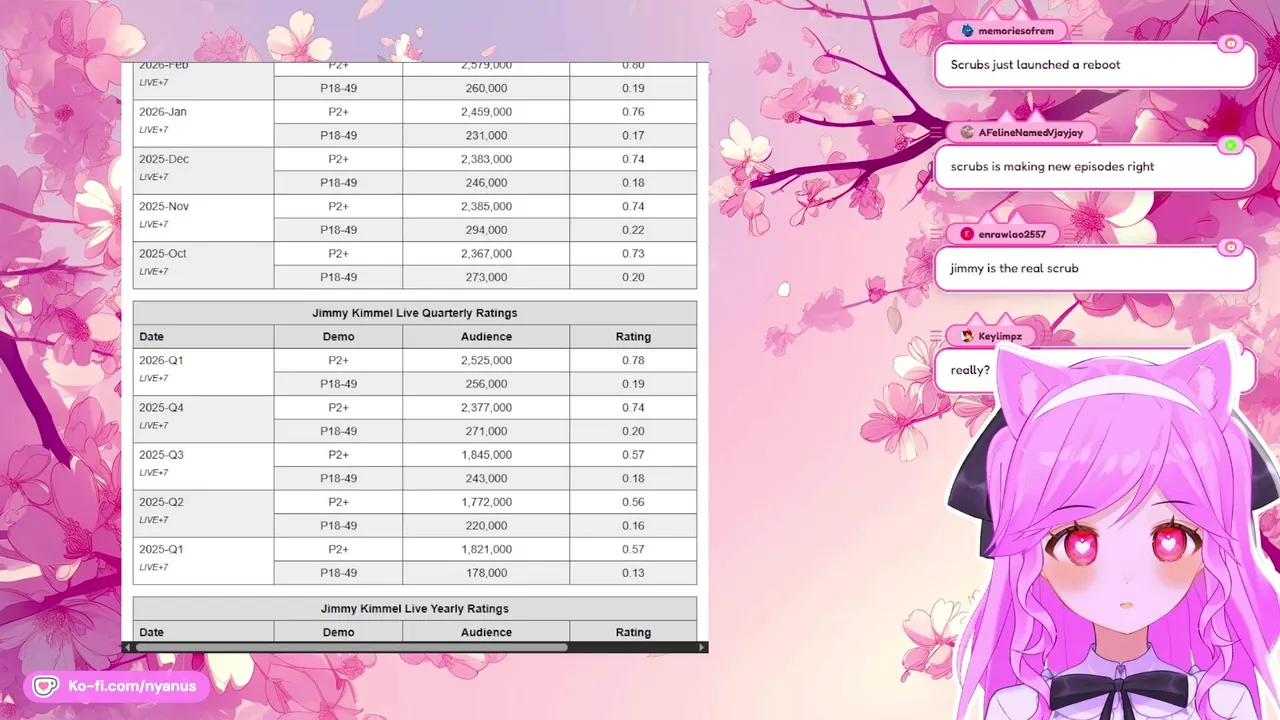Screen dimensions: 1280x720
Task: Click the 246,000 audience value
Action: pos(486,183)
